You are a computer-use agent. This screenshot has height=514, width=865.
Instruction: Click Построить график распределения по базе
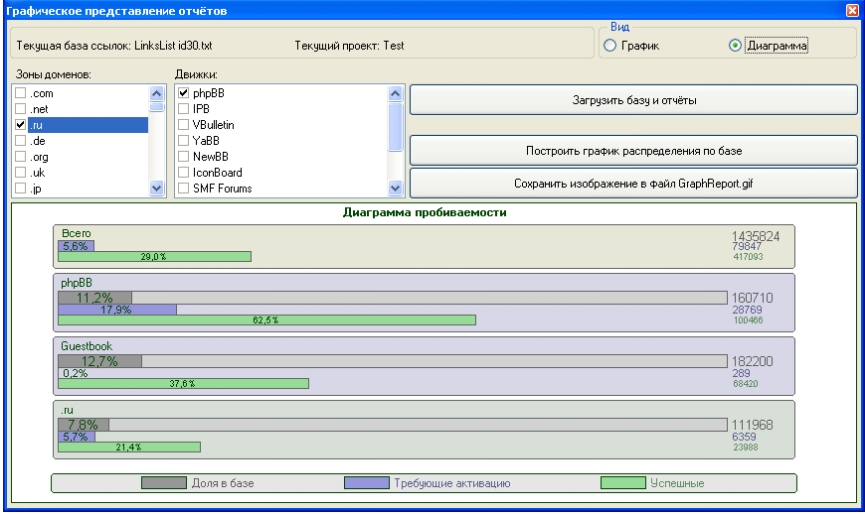(x=633, y=151)
